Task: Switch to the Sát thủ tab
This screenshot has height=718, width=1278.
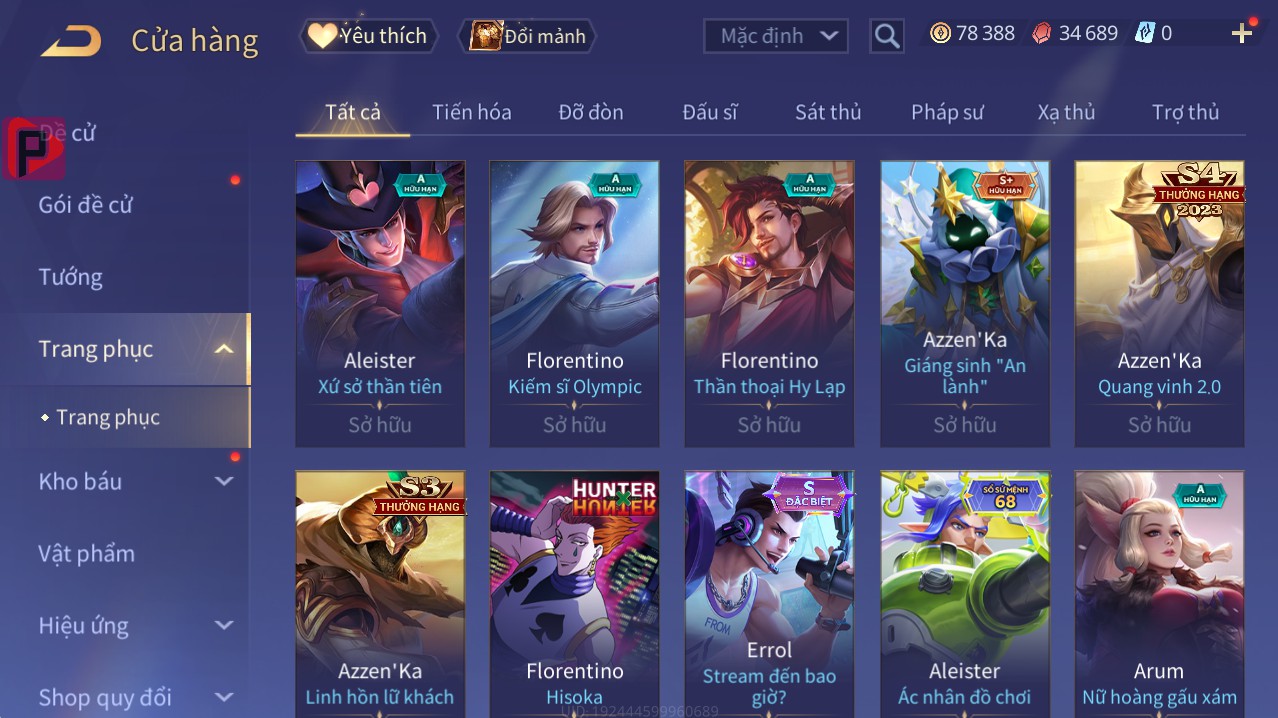Action: (828, 112)
